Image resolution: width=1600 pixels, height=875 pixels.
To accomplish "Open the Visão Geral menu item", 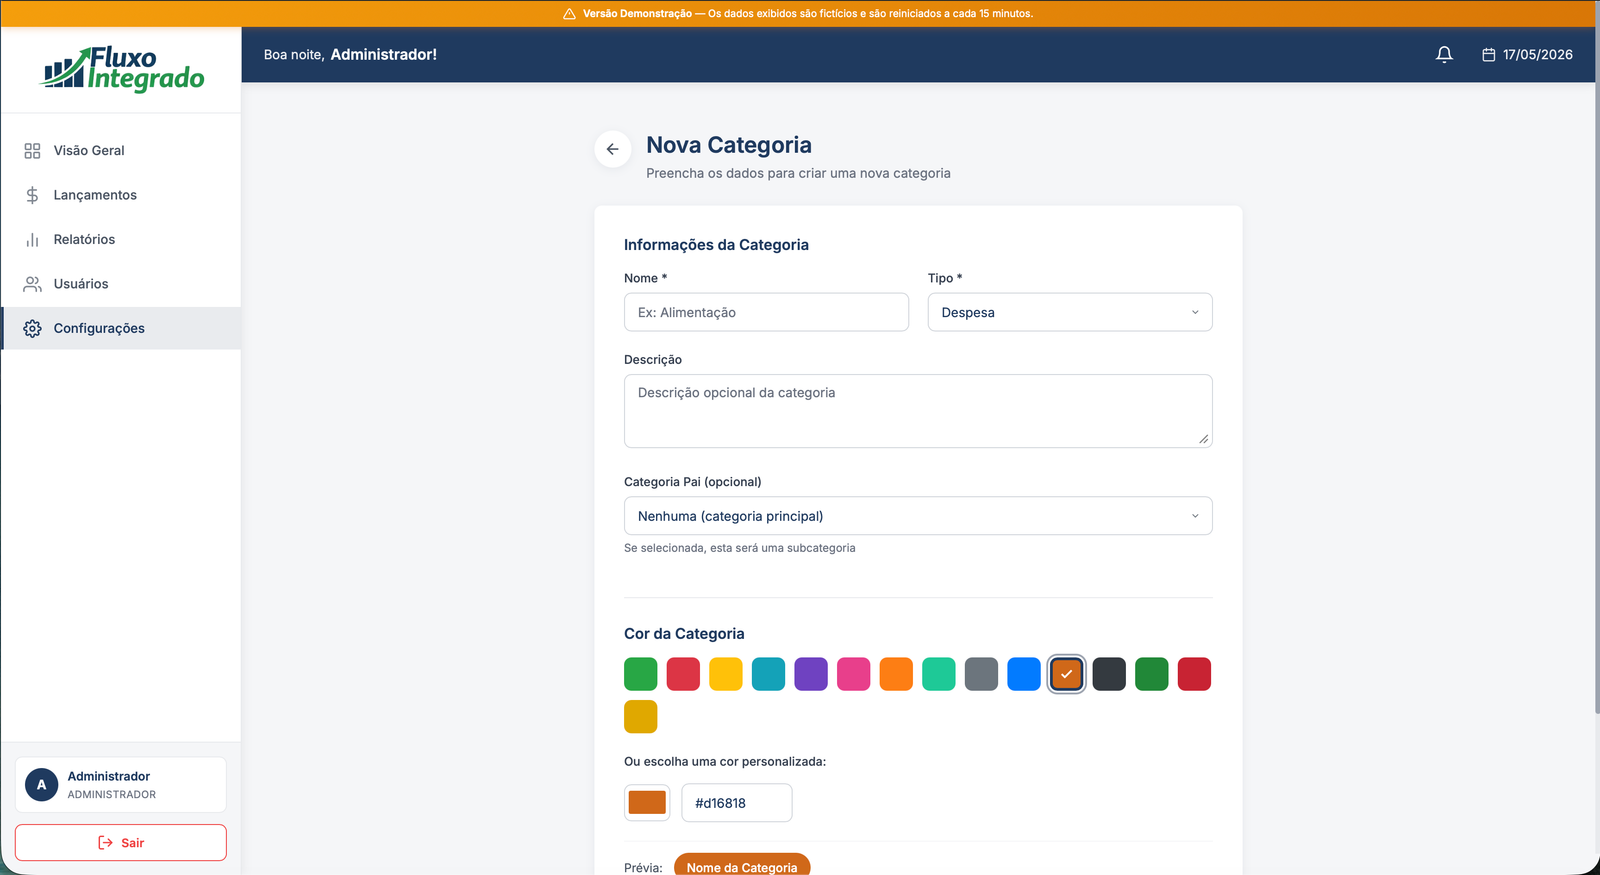I will 121,151.
